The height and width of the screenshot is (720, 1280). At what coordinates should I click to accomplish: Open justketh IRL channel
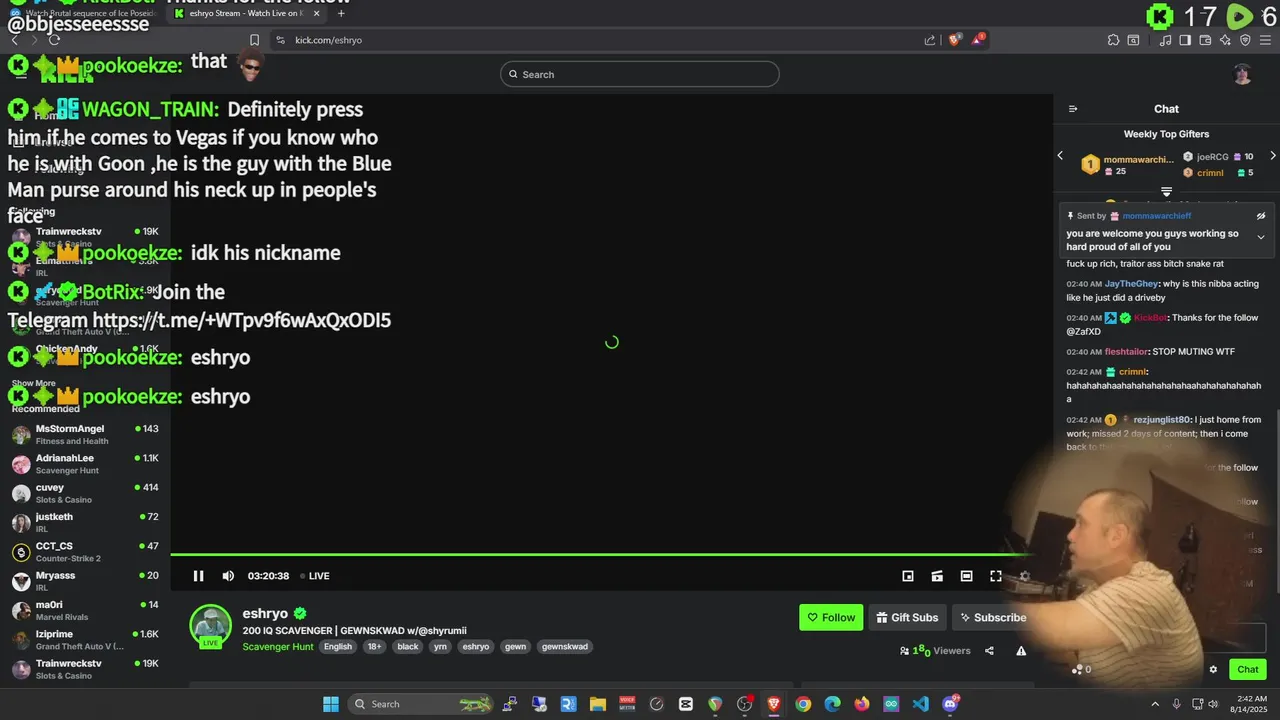pos(85,522)
